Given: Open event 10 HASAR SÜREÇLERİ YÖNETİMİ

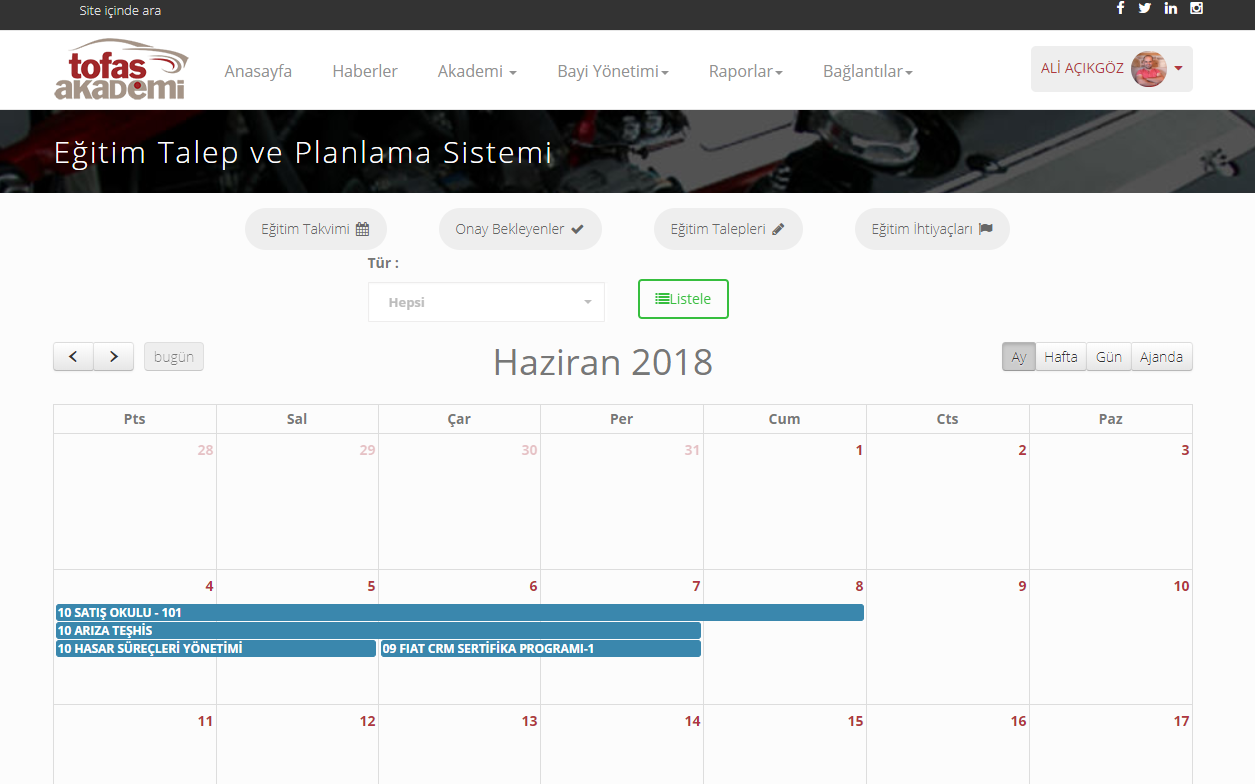Looking at the screenshot, I should pos(216,648).
